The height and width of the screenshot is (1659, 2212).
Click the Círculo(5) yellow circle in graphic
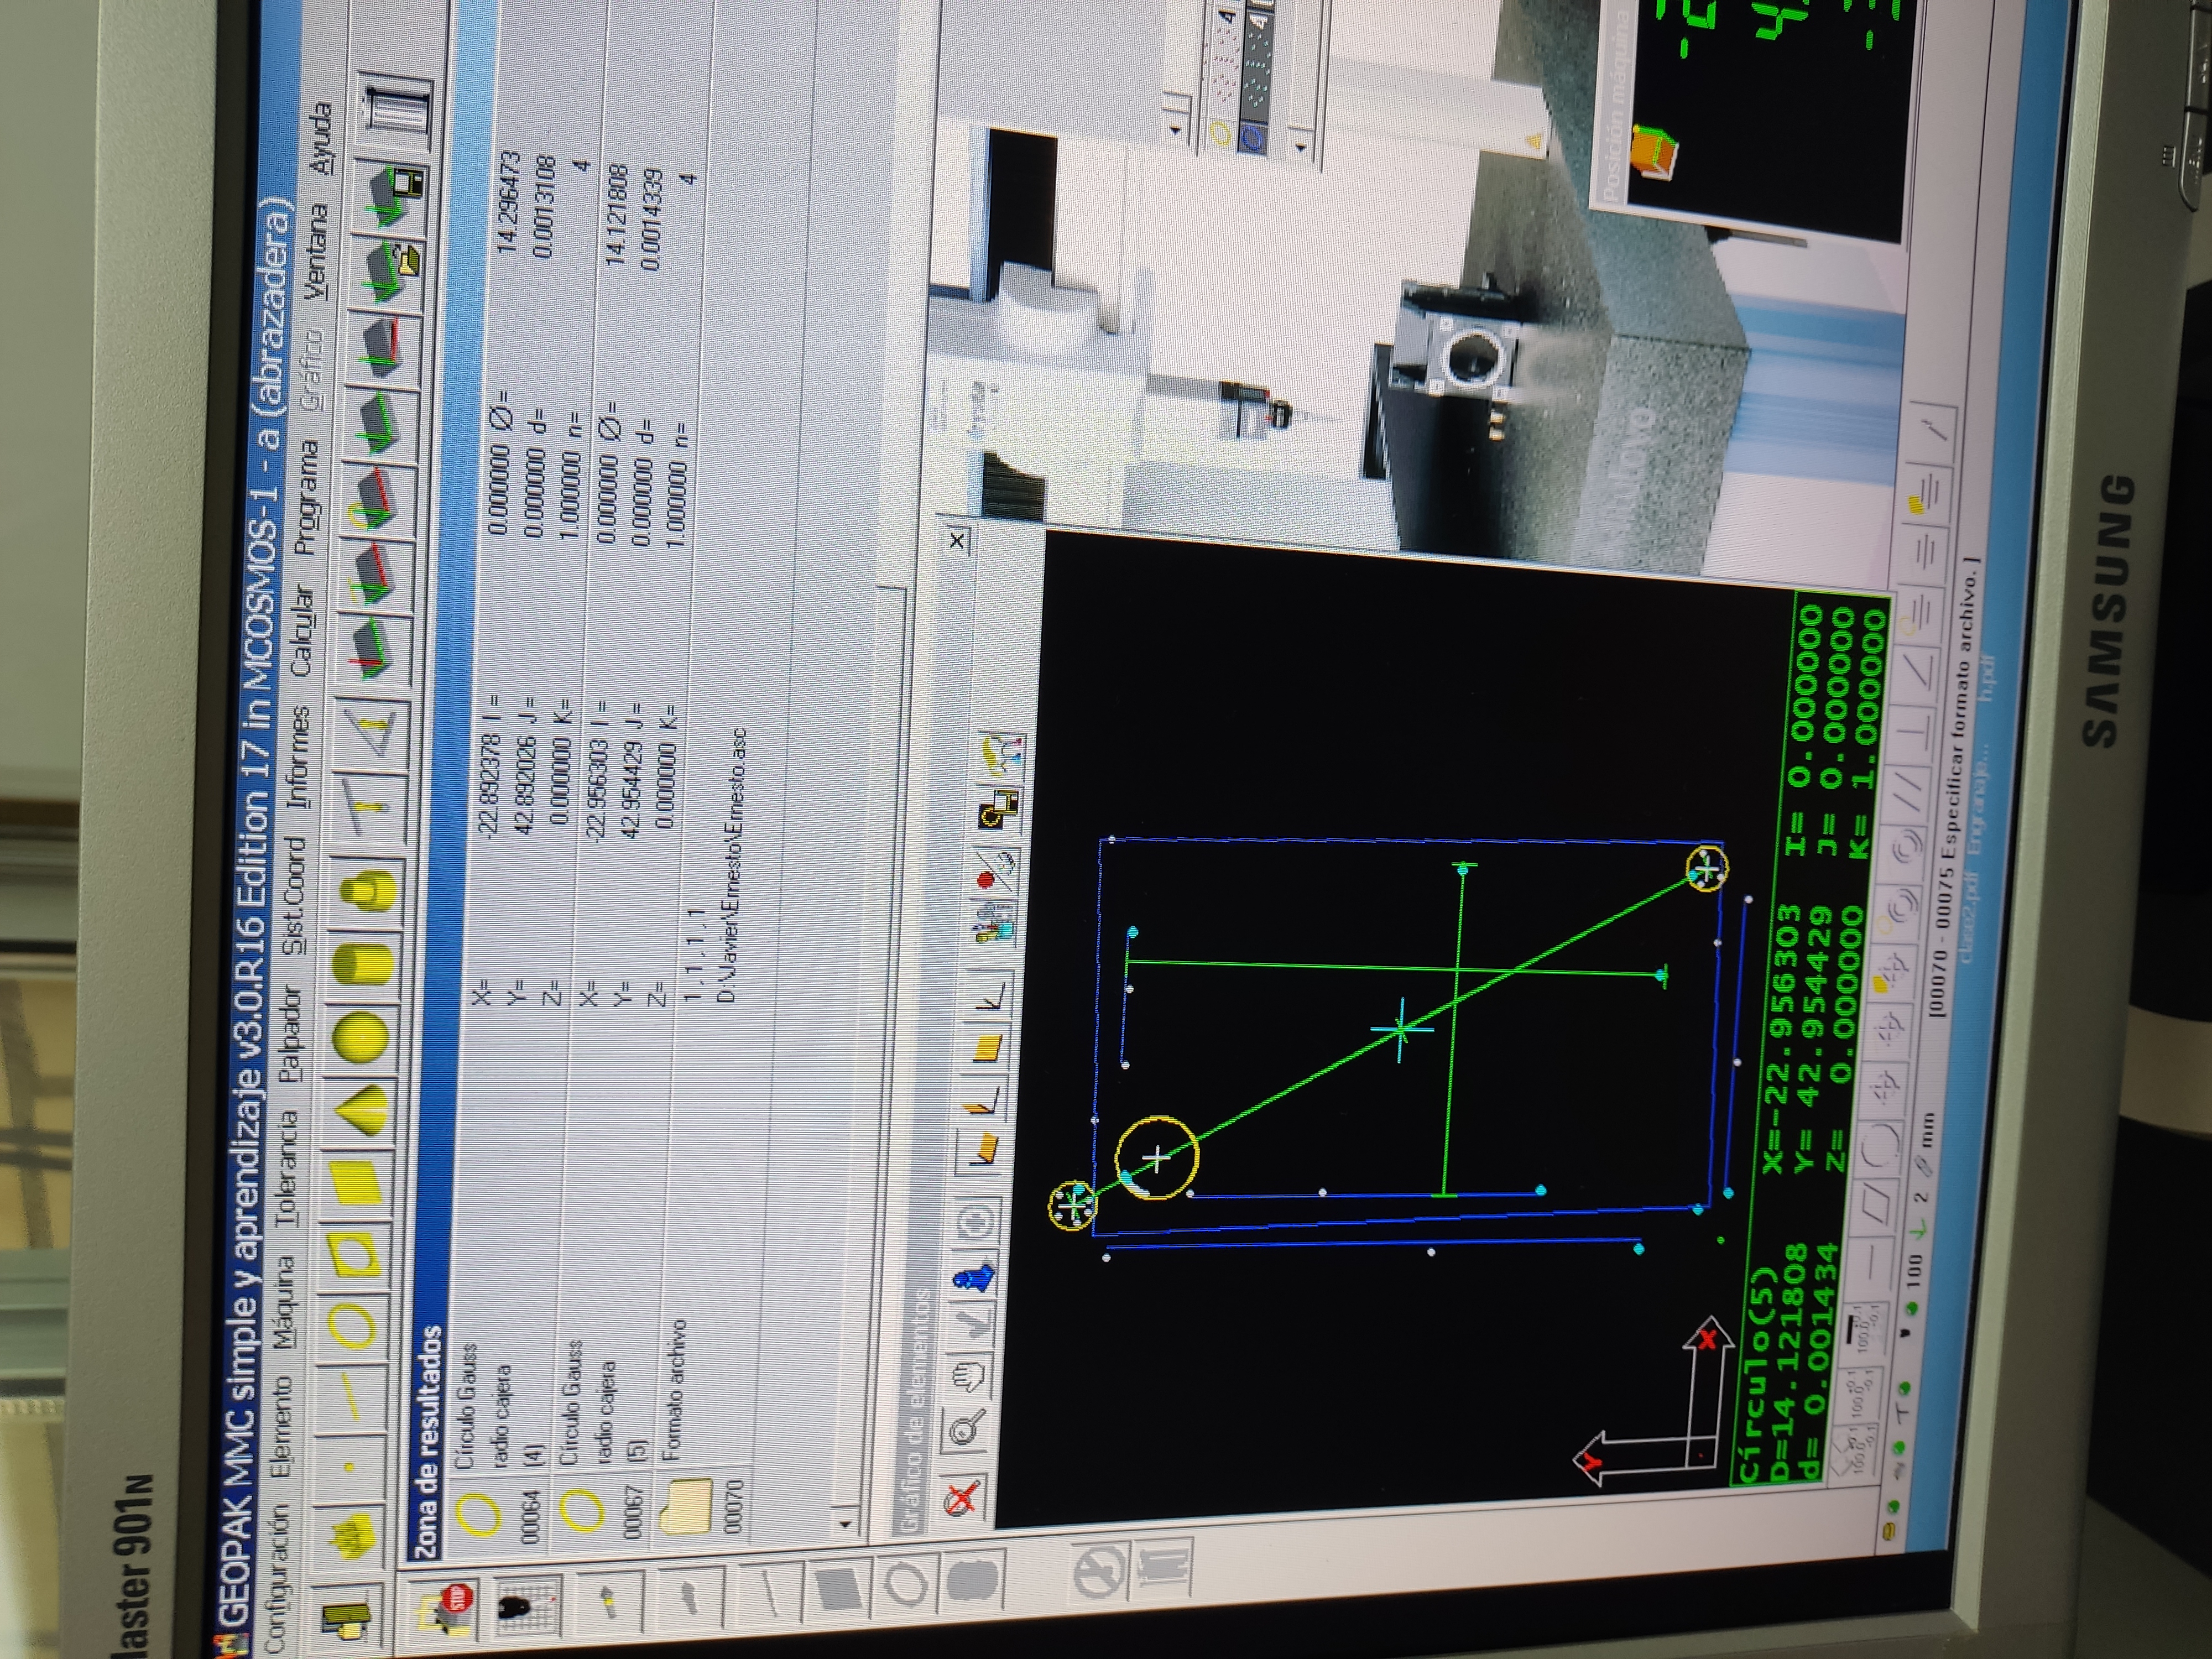(1156, 1157)
